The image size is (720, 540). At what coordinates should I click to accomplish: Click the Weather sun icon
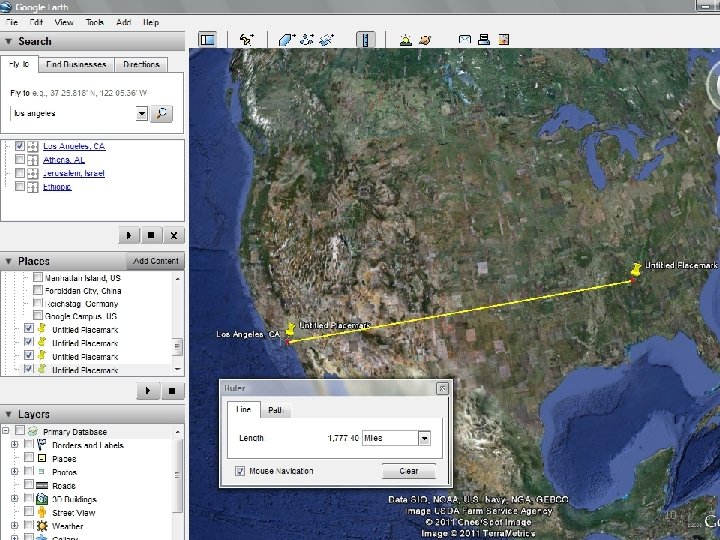coord(42,526)
